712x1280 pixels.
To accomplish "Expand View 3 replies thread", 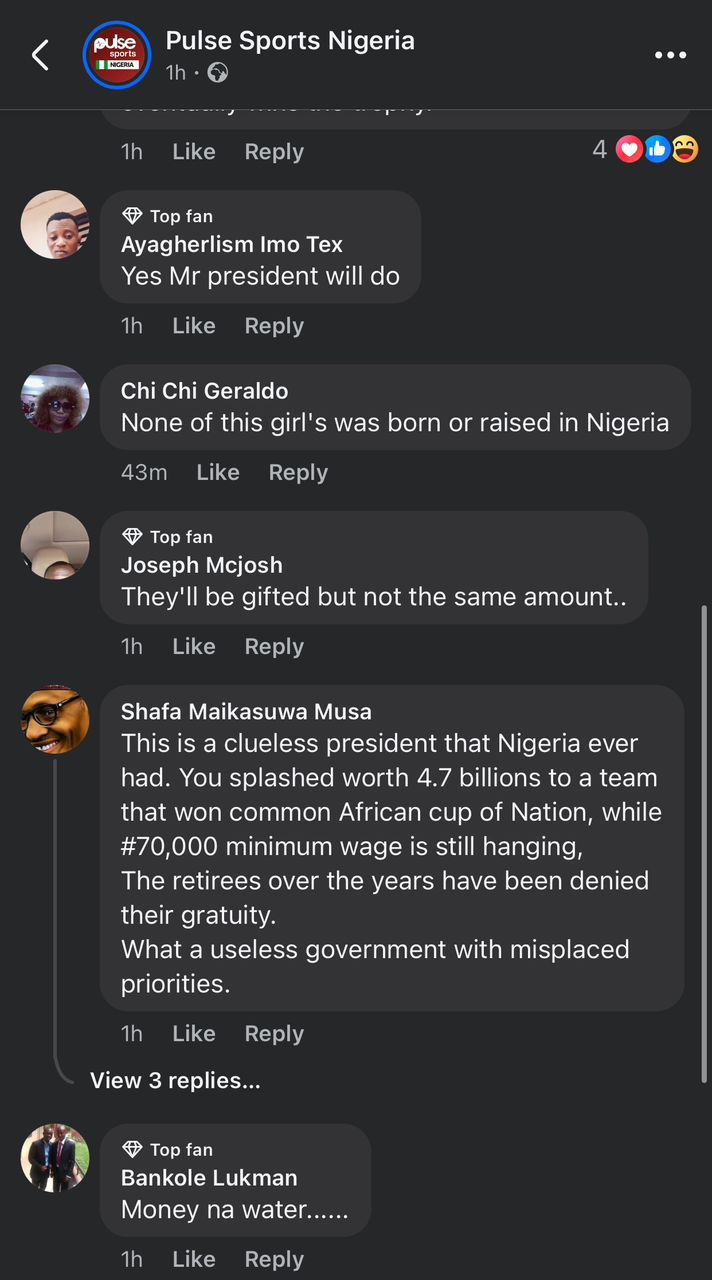I will pos(175,1080).
